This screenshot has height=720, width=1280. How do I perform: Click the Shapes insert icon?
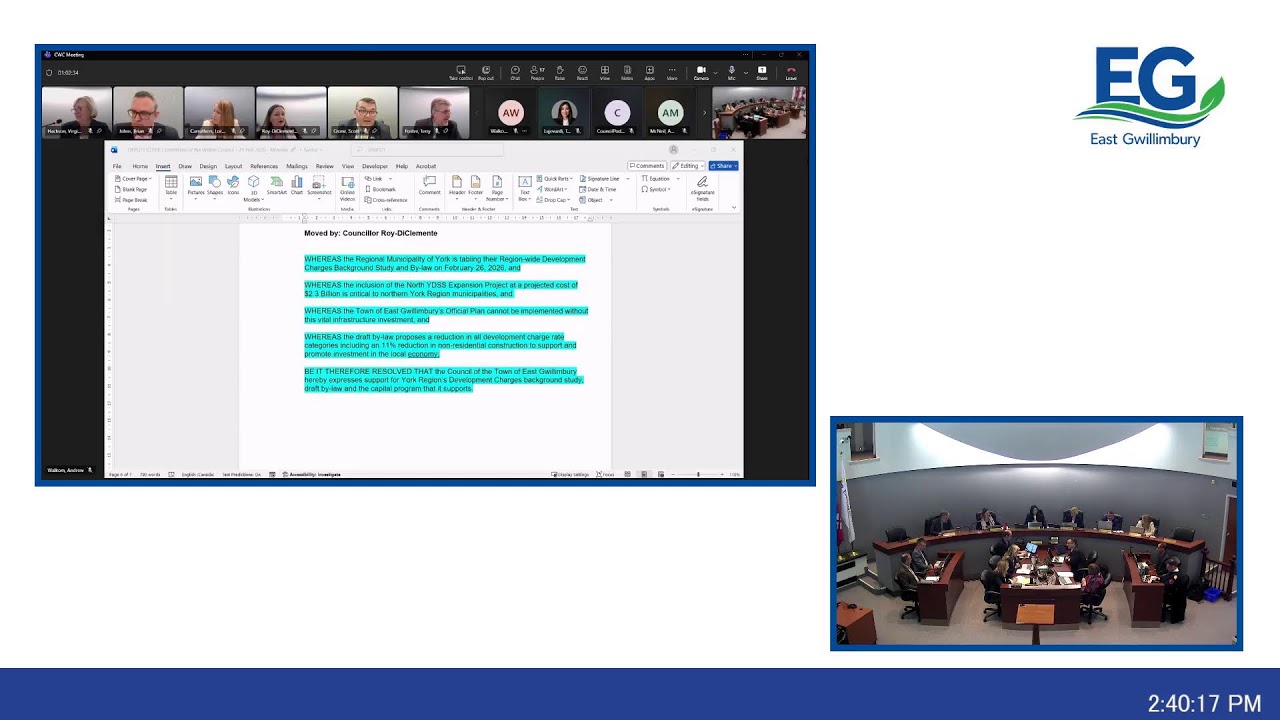coord(215,186)
